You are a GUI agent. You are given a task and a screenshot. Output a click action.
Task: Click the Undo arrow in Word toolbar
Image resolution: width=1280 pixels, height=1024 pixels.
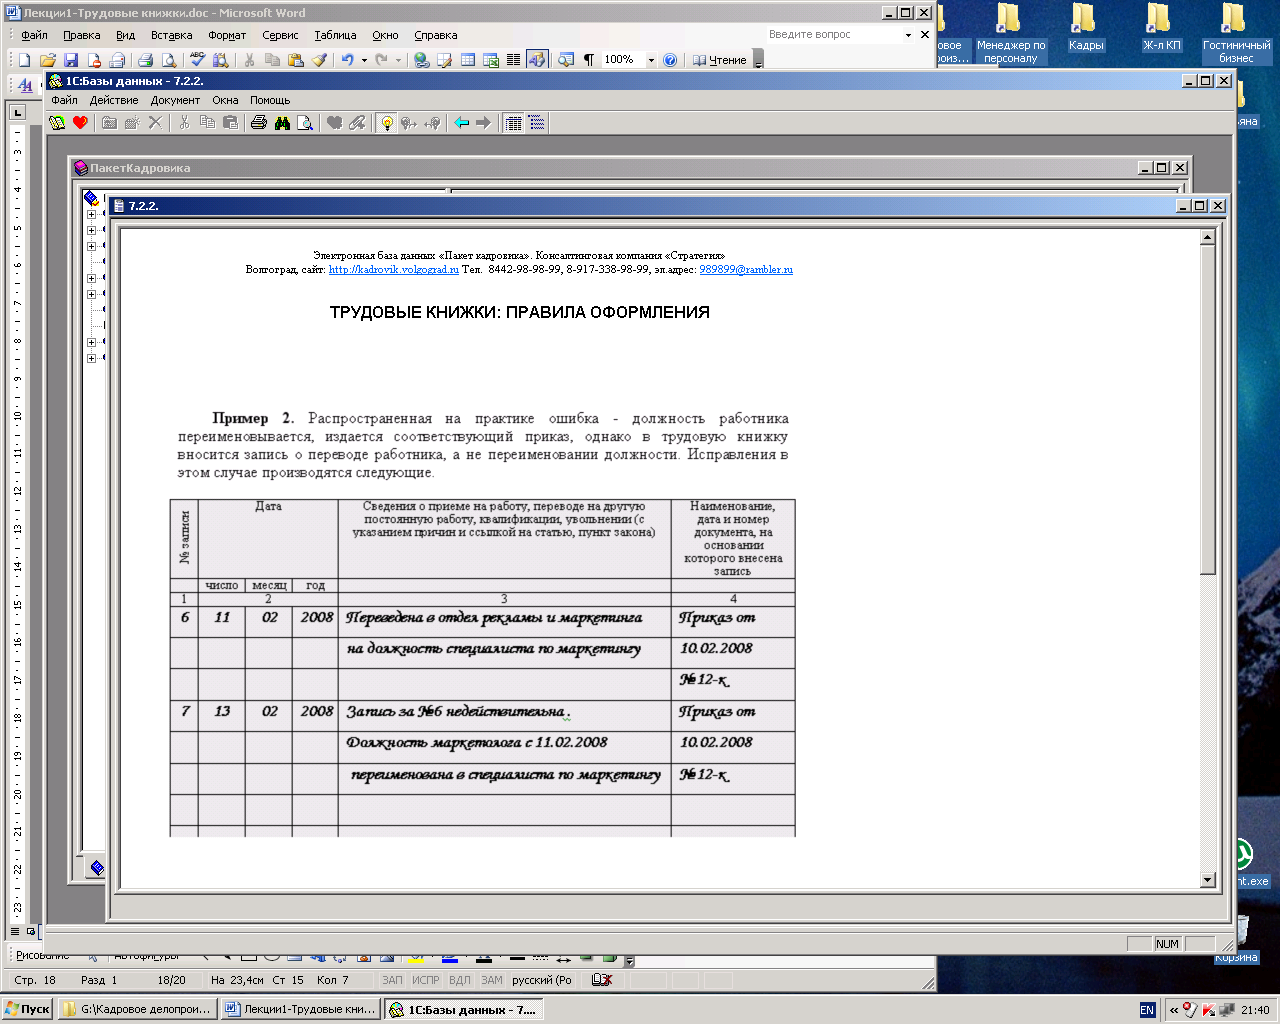[347, 60]
